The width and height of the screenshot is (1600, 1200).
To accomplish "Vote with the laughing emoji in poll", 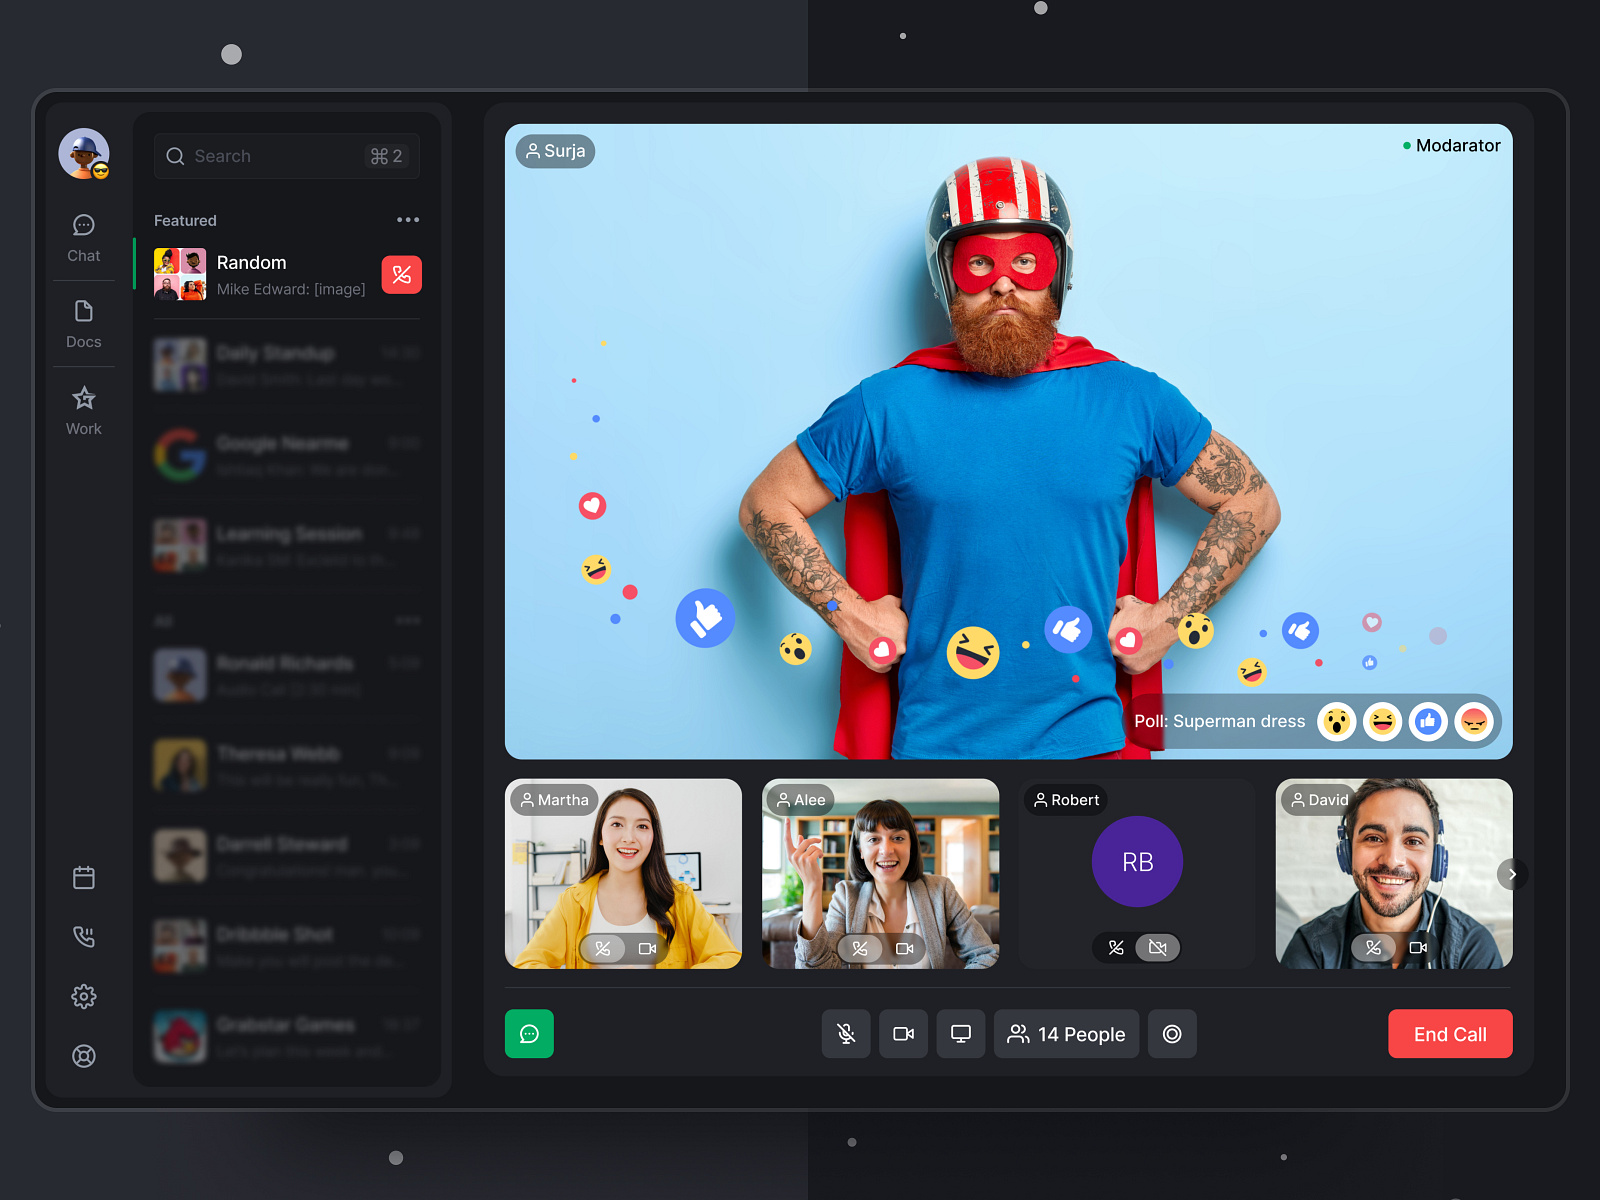I will (1383, 721).
